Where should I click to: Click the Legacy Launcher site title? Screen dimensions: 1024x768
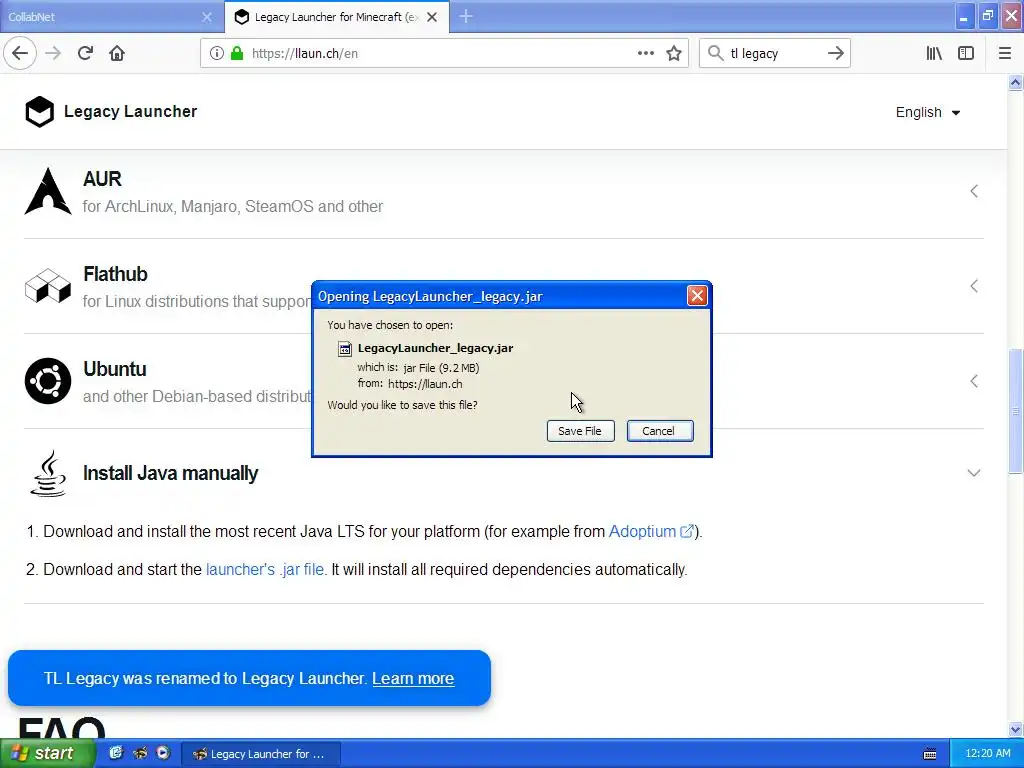click(131, 112)
